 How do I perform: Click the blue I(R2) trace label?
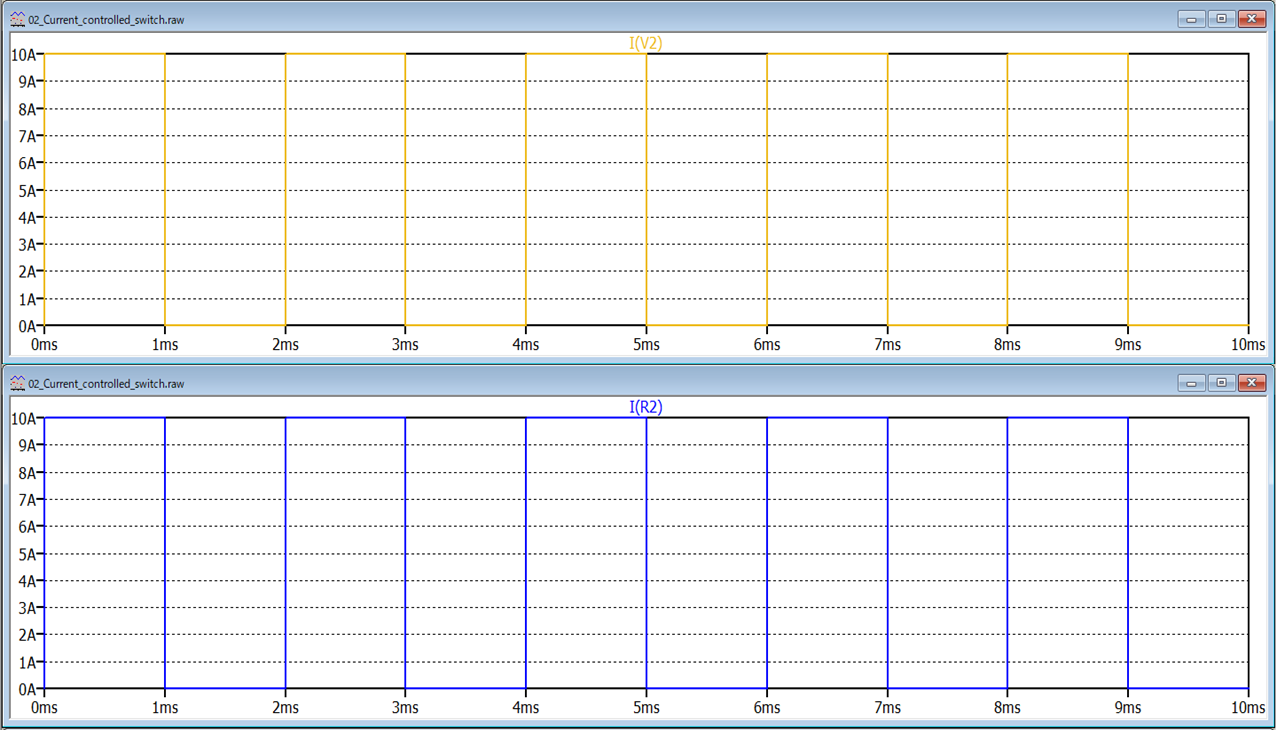(646, 407)
